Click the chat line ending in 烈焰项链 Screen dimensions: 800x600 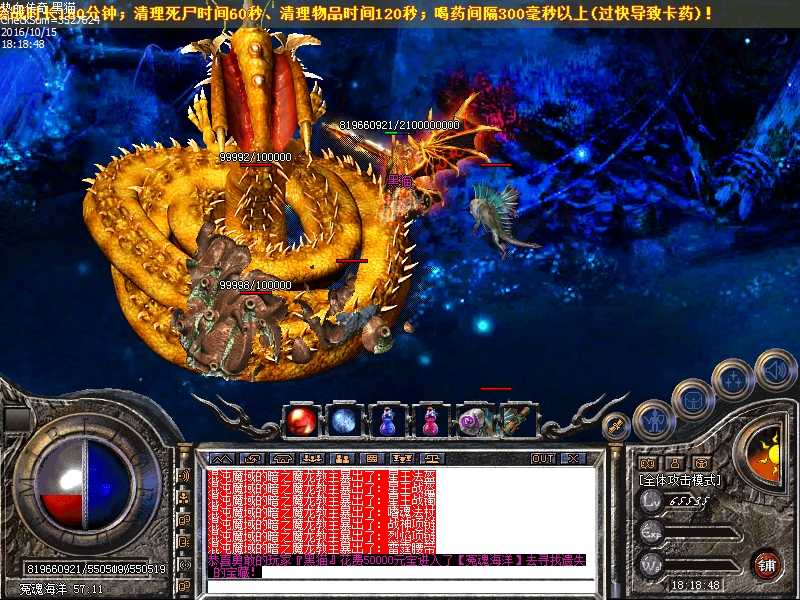click(x=321, y=537)
